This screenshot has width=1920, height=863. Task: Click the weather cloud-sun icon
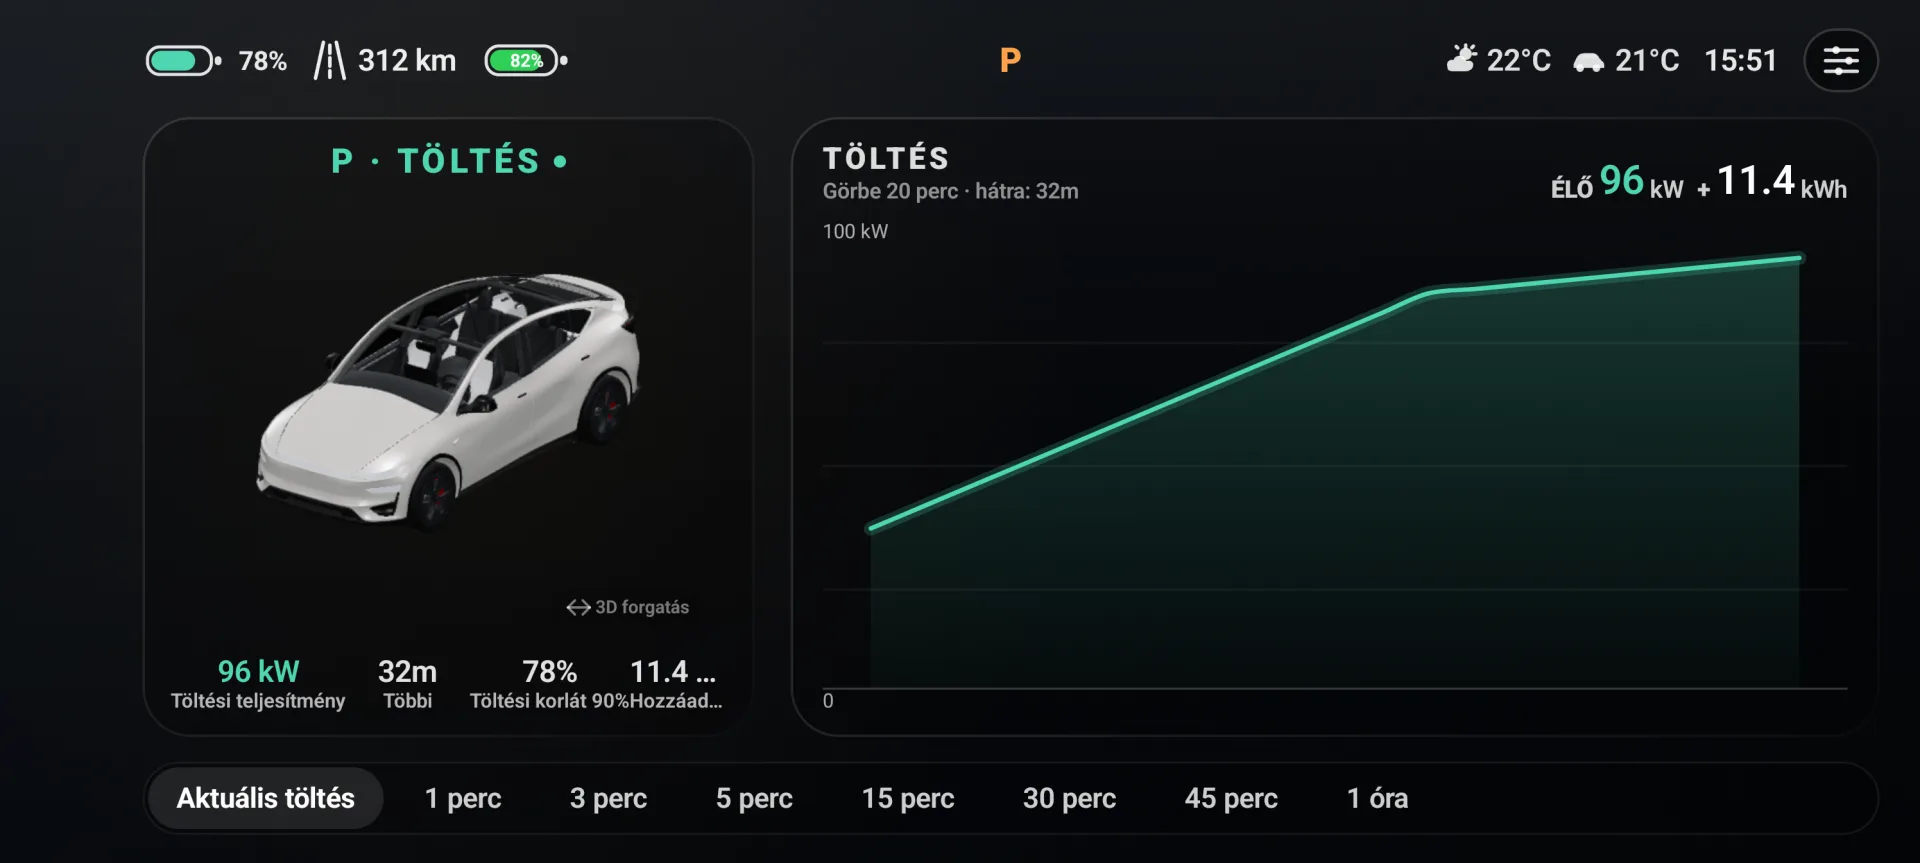point(1461,59)
